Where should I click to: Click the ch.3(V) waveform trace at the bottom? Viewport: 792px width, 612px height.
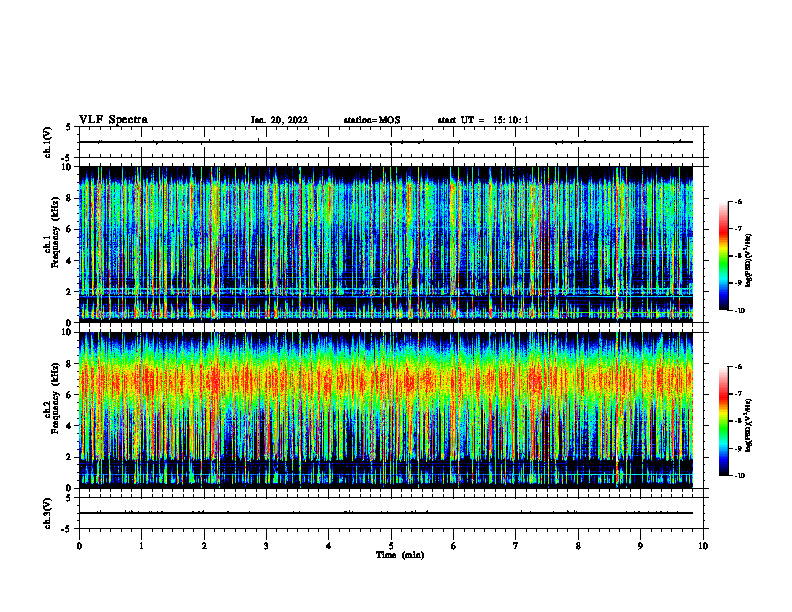(x=386, y=513)
